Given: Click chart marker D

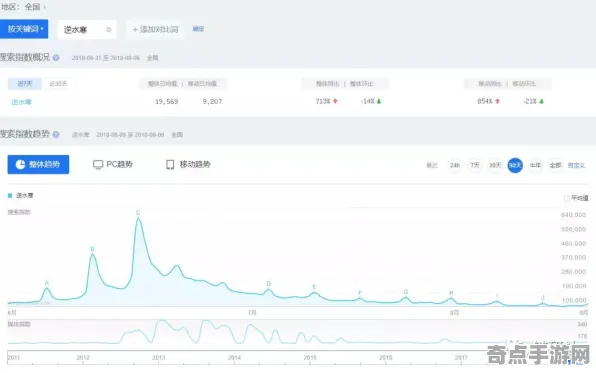Looking at the screenshot, I should point(269,284).
